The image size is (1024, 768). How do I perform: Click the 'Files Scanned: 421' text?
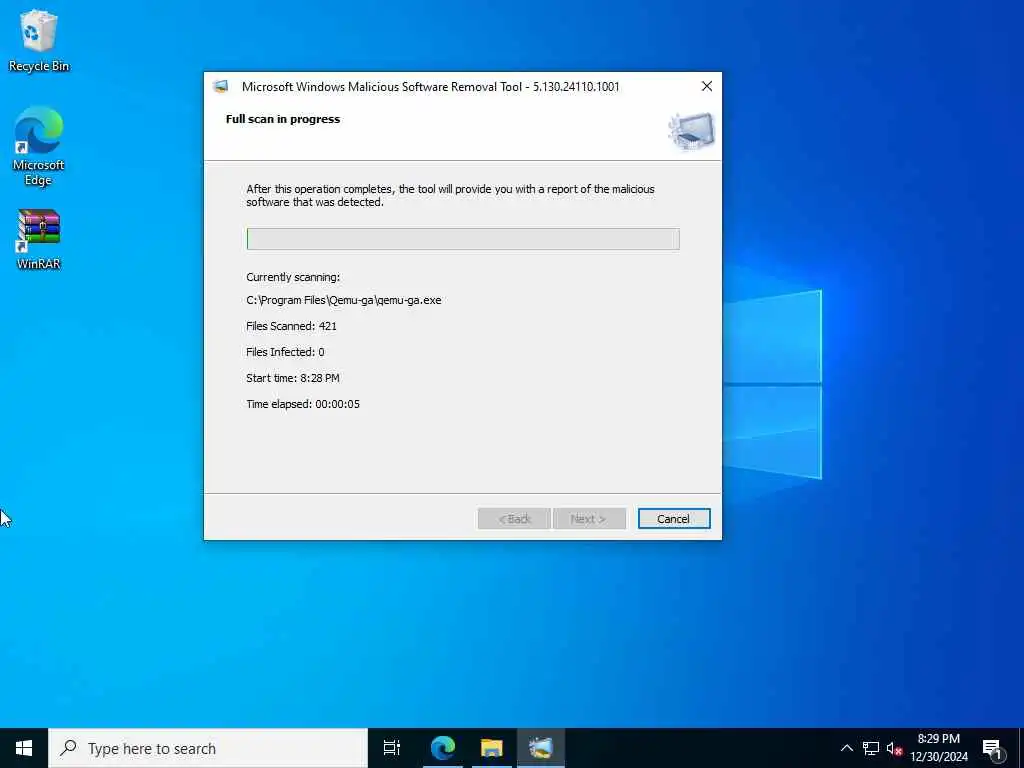pos(291,326)
